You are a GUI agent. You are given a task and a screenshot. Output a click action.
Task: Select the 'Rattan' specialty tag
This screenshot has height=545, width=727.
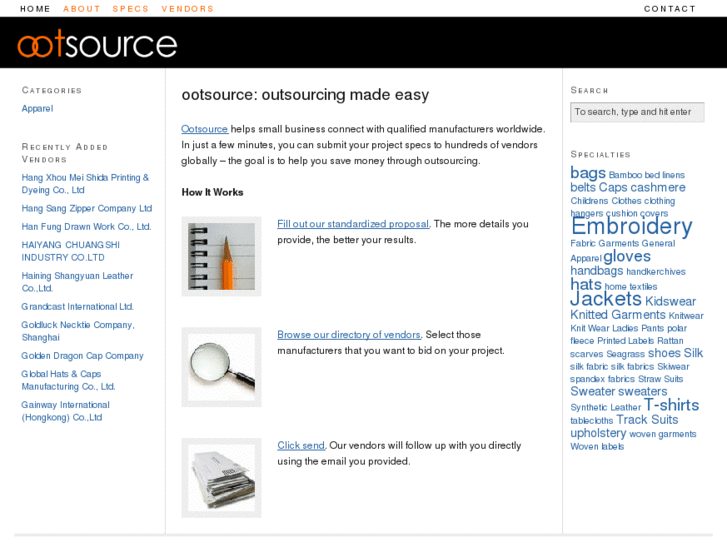pos(670,341)
